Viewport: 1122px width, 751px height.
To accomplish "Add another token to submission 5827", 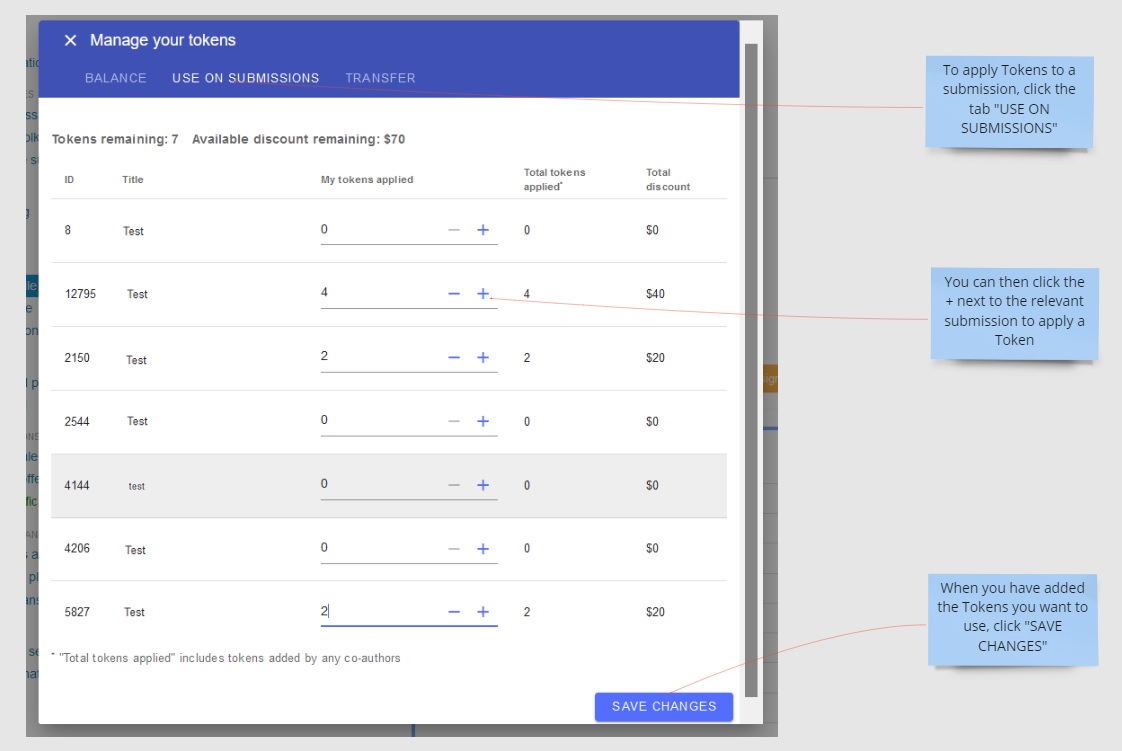I will coord(483,612).
